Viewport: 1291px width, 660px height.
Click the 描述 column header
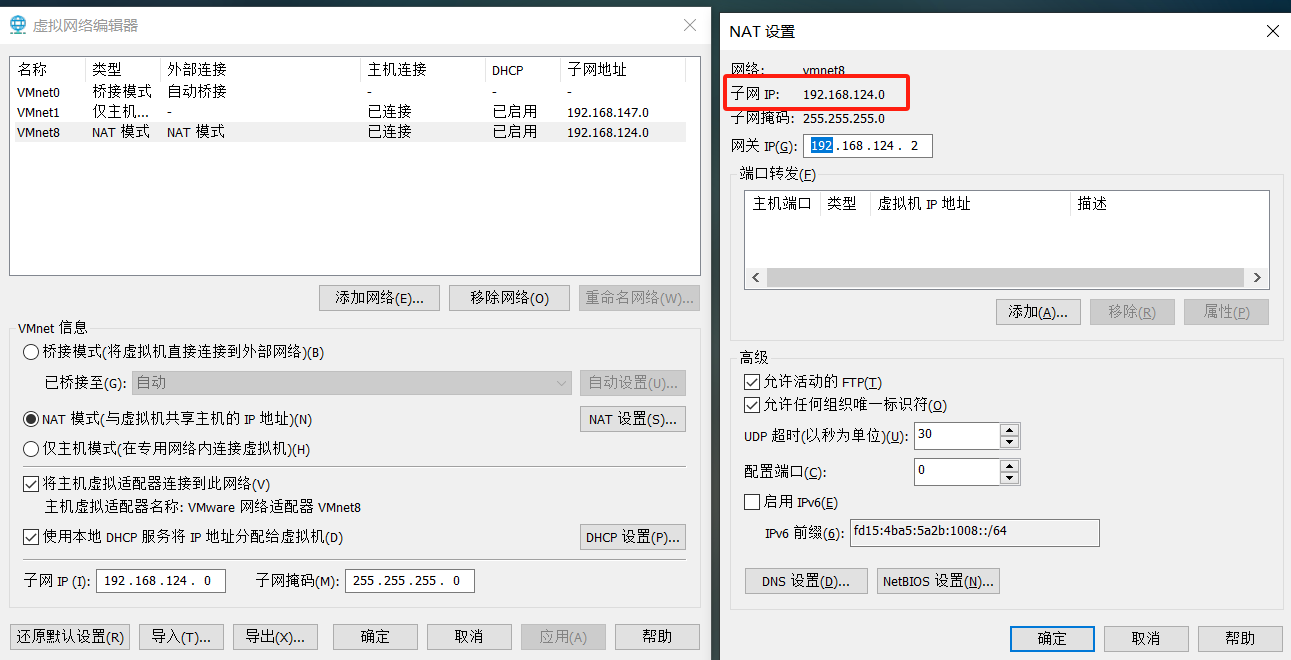(1169, 204)
